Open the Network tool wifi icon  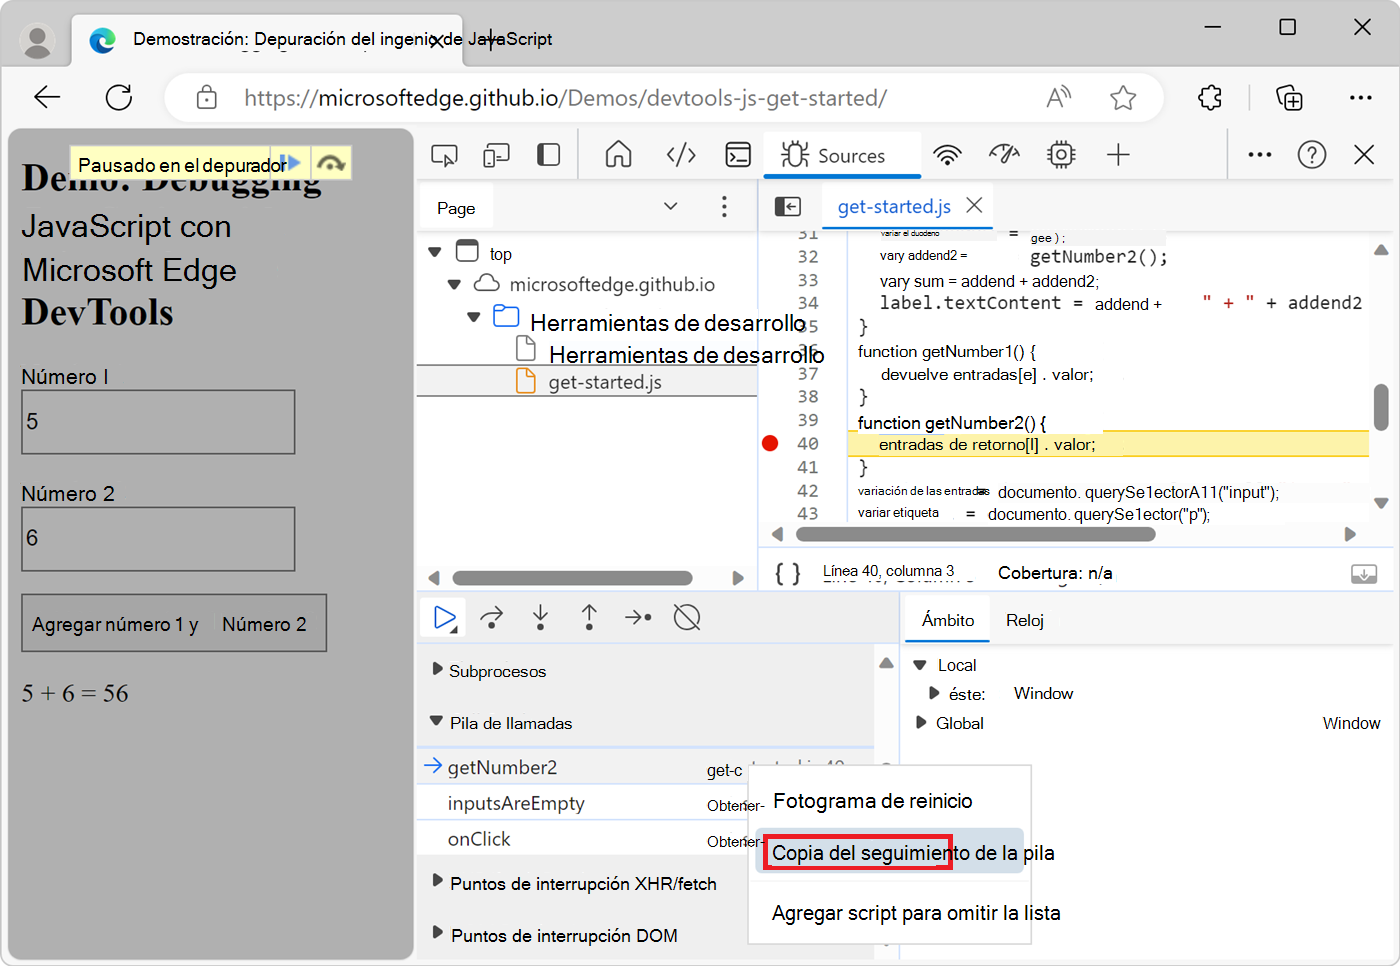947,155
